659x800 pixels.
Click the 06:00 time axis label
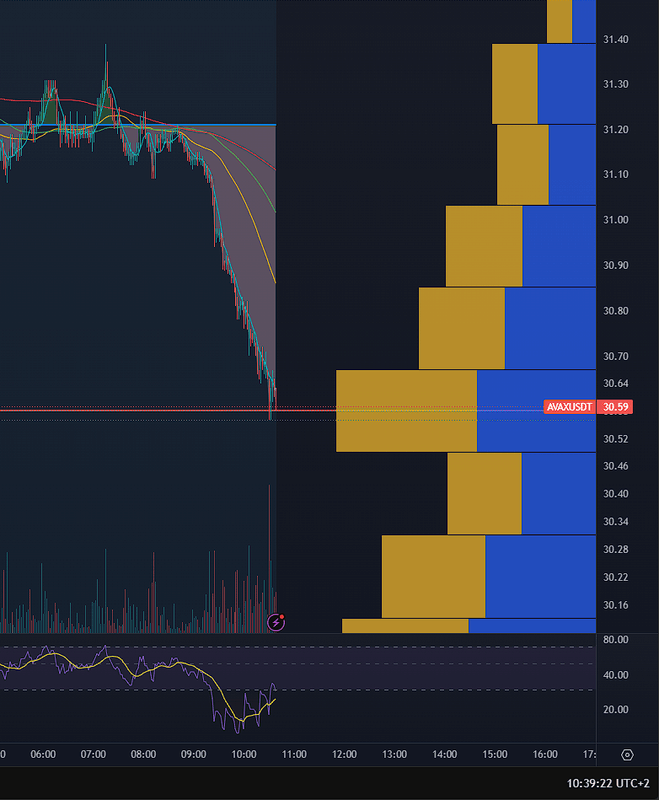coord(43,754)
